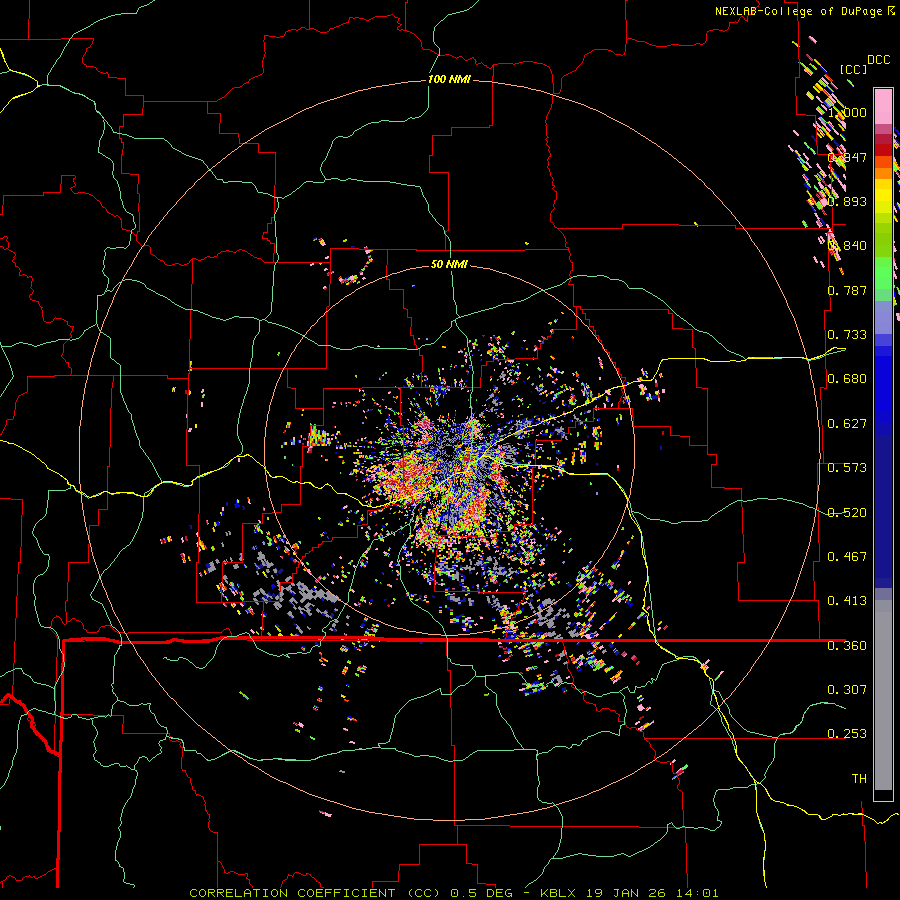Image resolution: width=900 pixels, height=900 pixels.
Task: Click the 0.573 value on the legend
Action: (847, 468)
